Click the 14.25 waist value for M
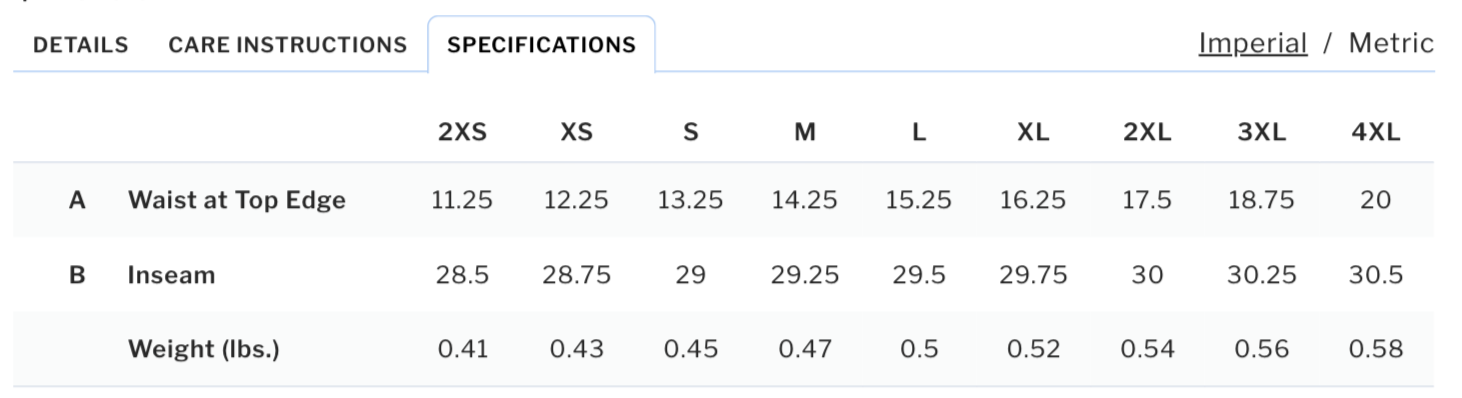 point(805,200)
